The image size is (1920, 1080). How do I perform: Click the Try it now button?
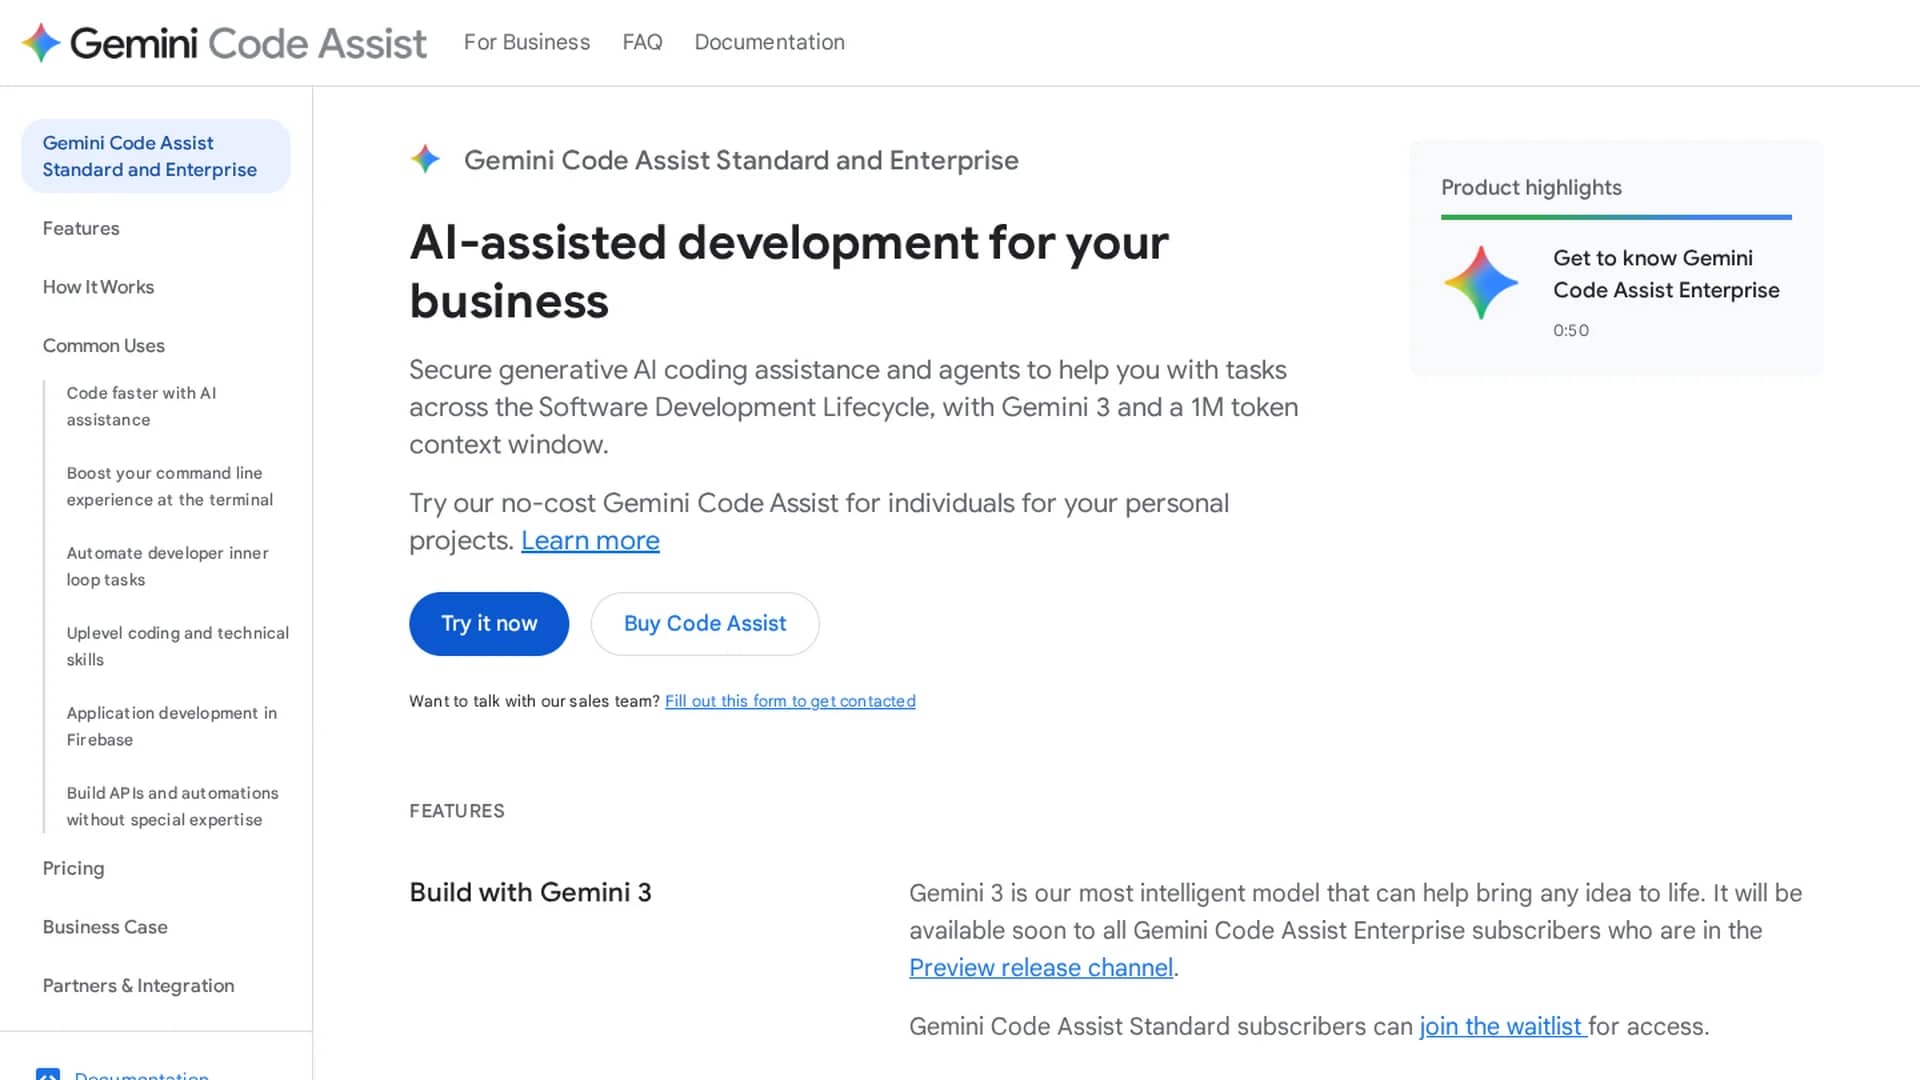(489, 624)
